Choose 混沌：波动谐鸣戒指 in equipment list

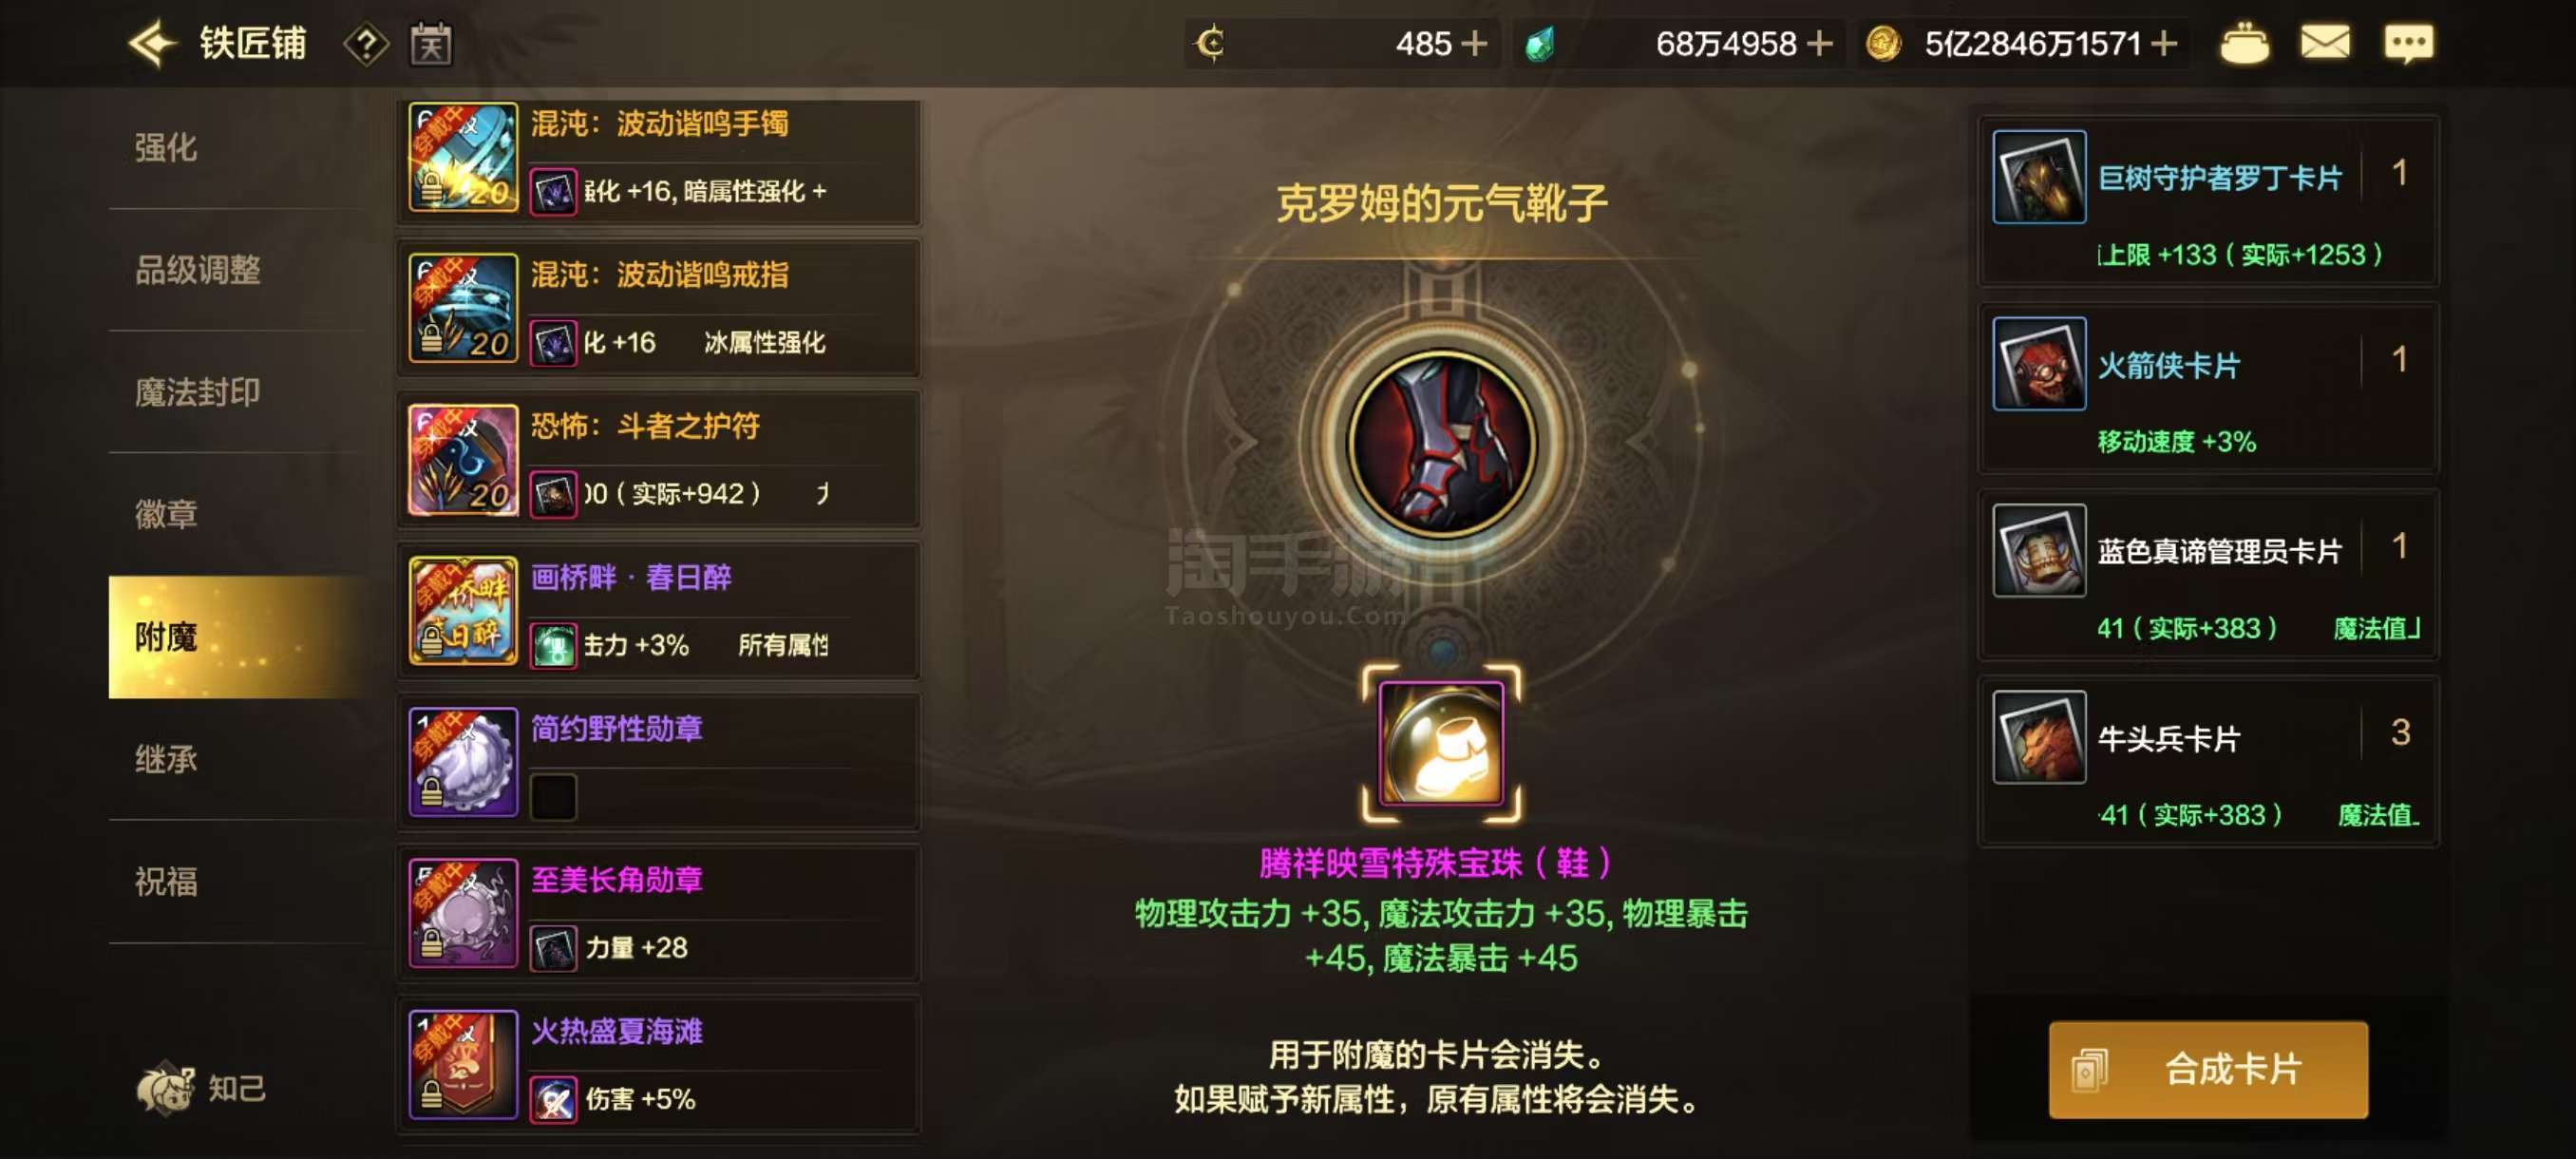(659, 309)
